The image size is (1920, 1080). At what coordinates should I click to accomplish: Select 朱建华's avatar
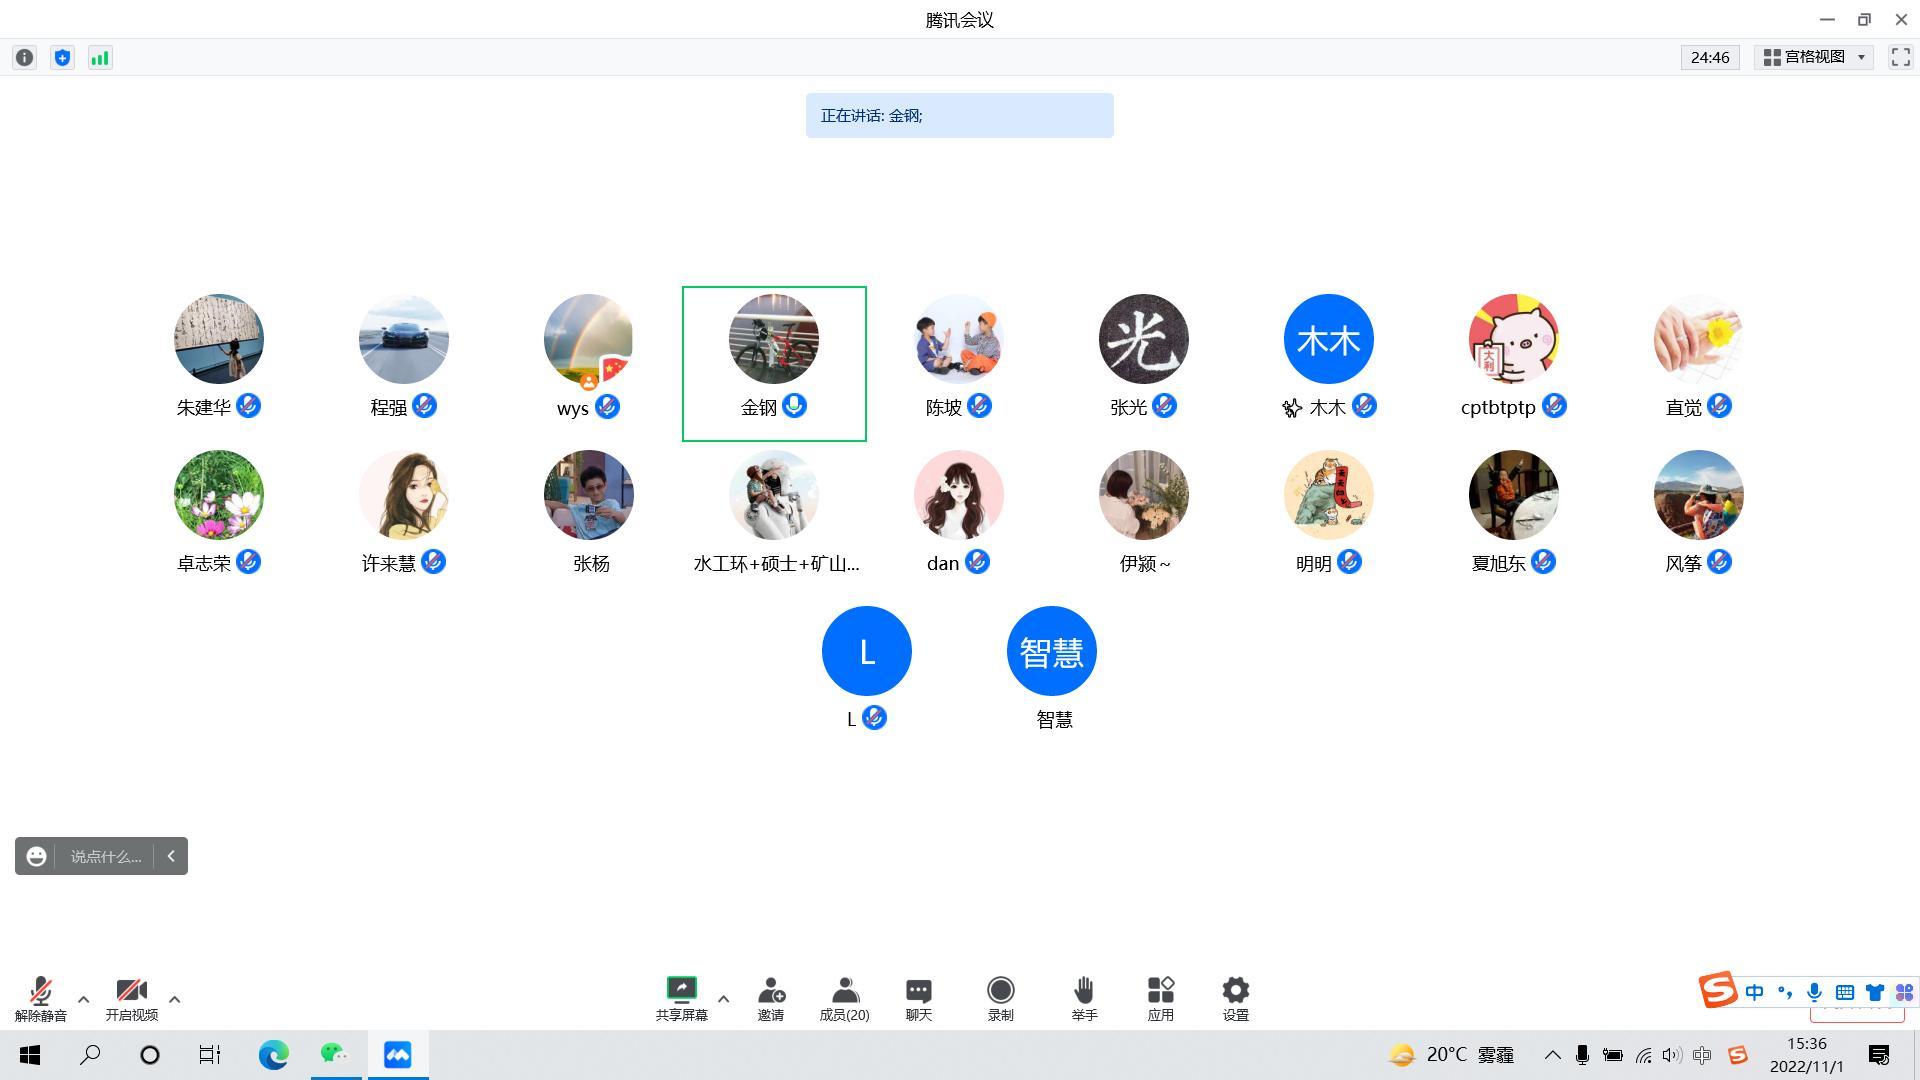click(219, 339)
